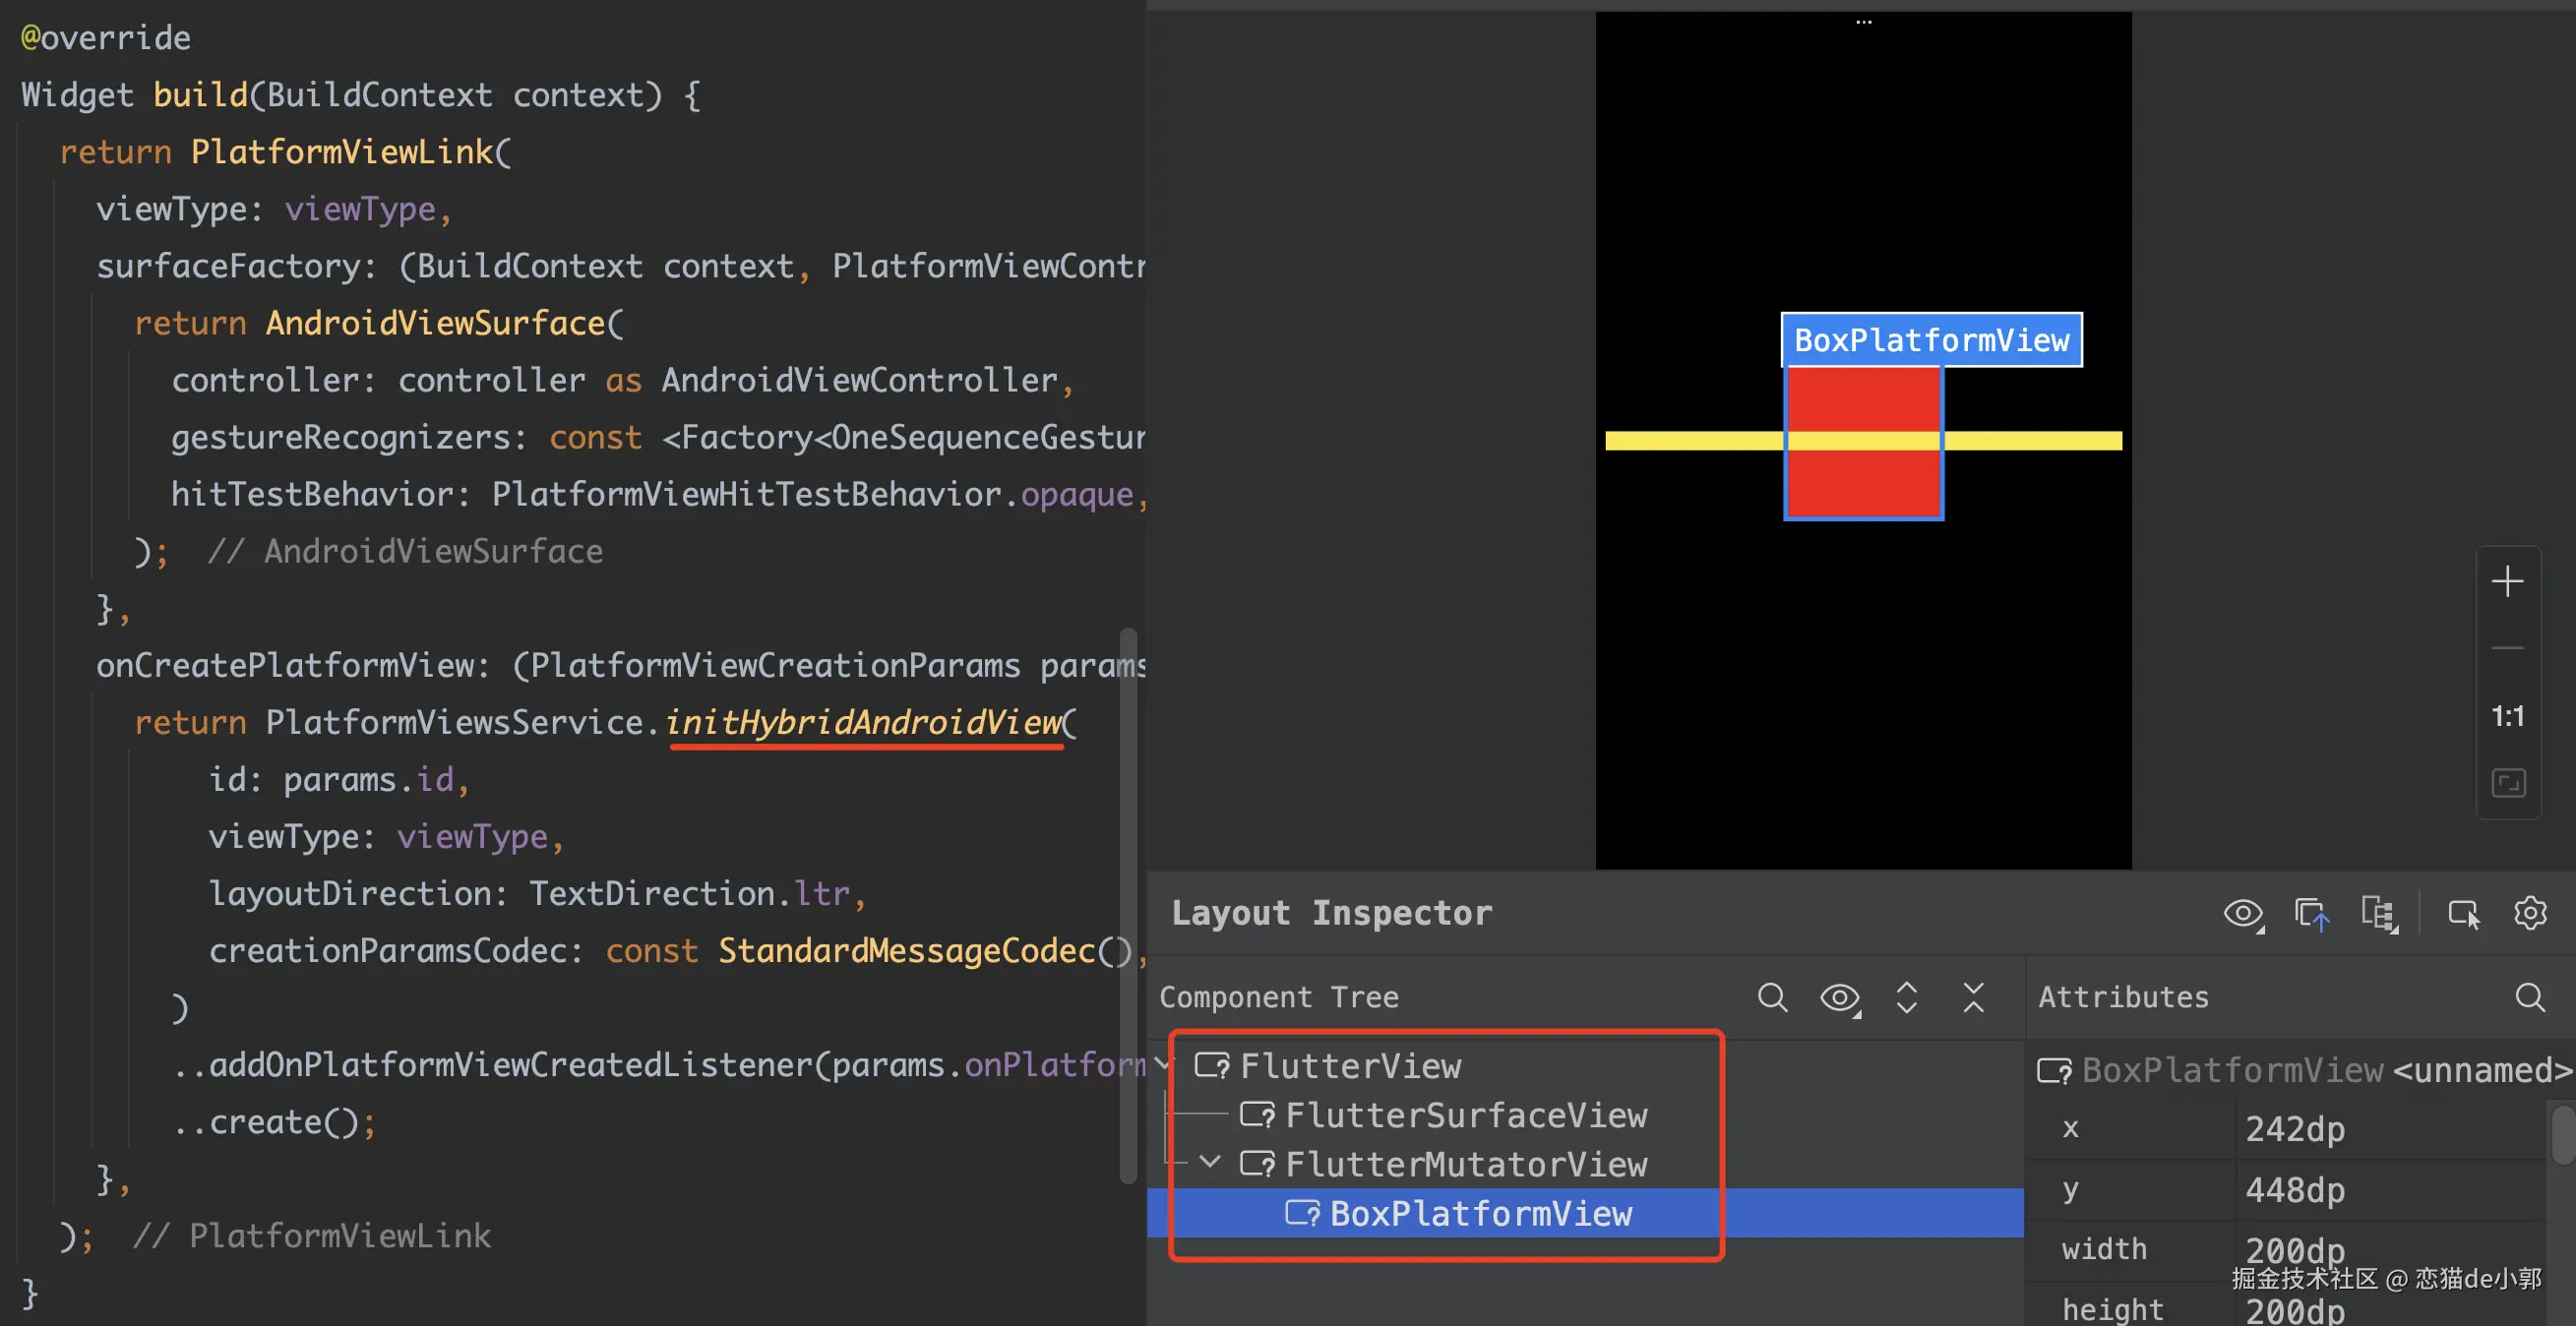The image size is (2576, 1326).
Task: Collapse the FlutterMutatorView tree node
Action: click(1210, 1163)
